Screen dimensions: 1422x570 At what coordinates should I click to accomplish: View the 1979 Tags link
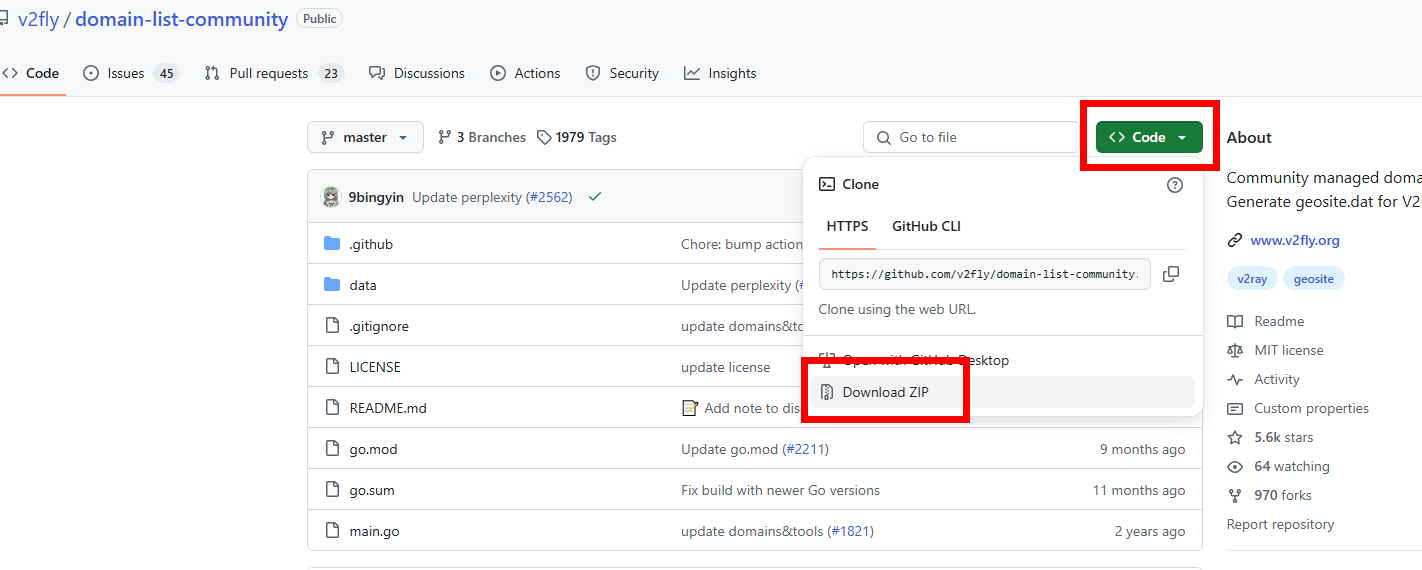tap(577, 137)
